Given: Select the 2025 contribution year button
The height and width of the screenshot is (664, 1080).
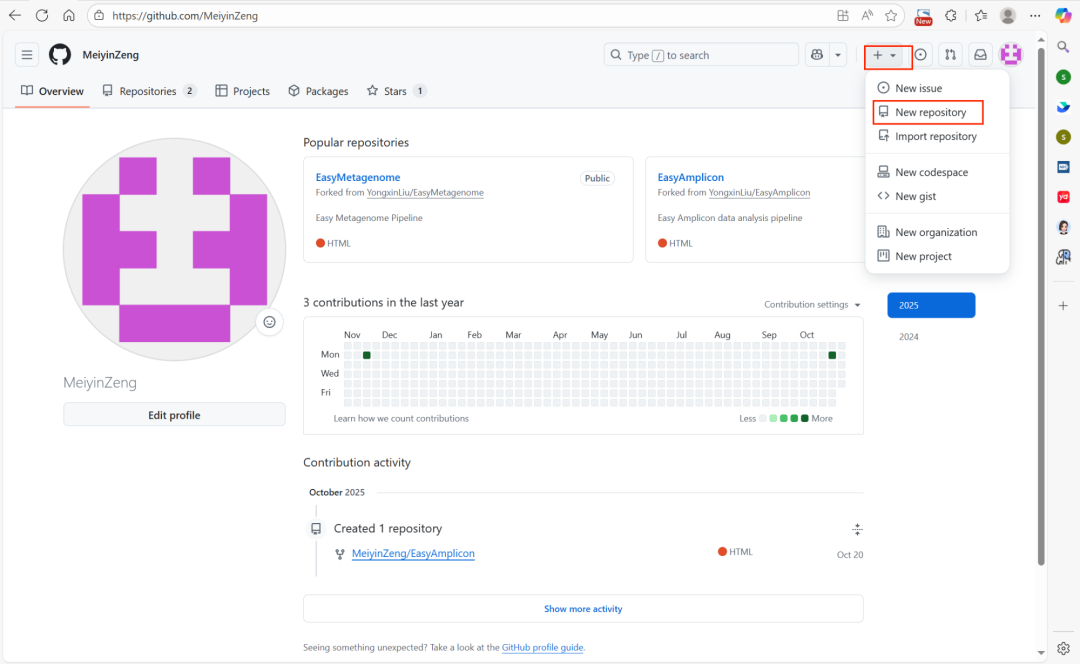Looking at the screenshot, I should 931,305.
